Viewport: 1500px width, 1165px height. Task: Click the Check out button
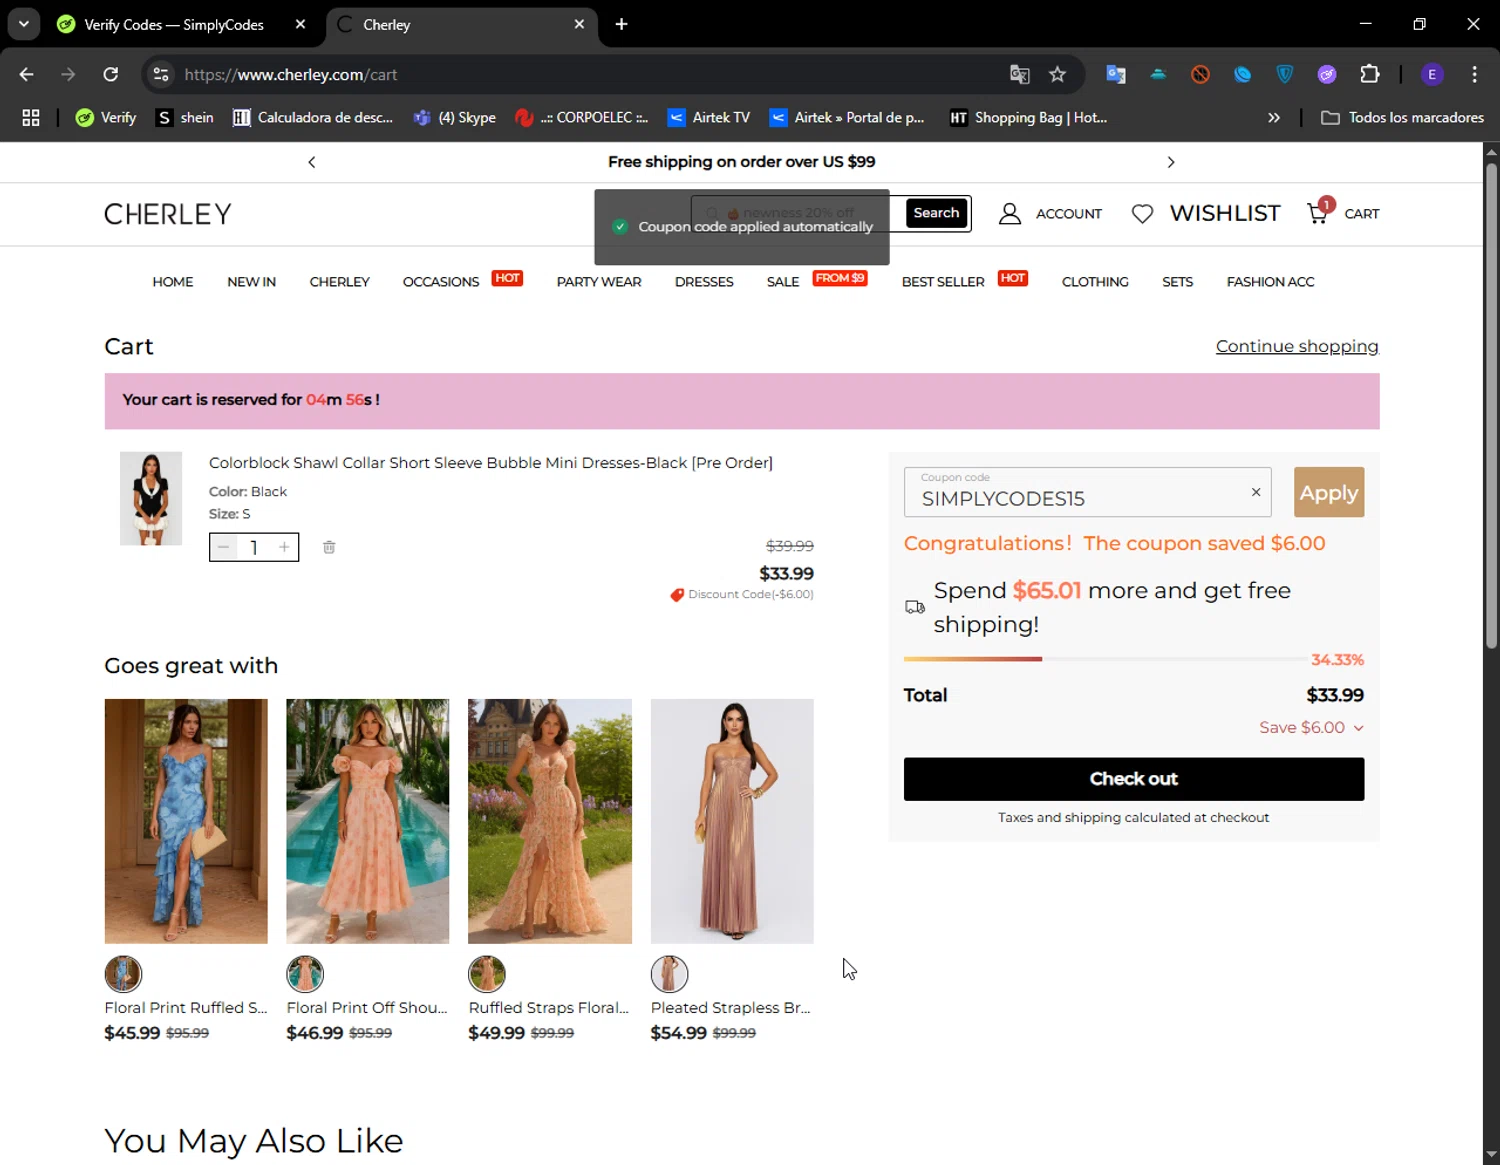1134,779
